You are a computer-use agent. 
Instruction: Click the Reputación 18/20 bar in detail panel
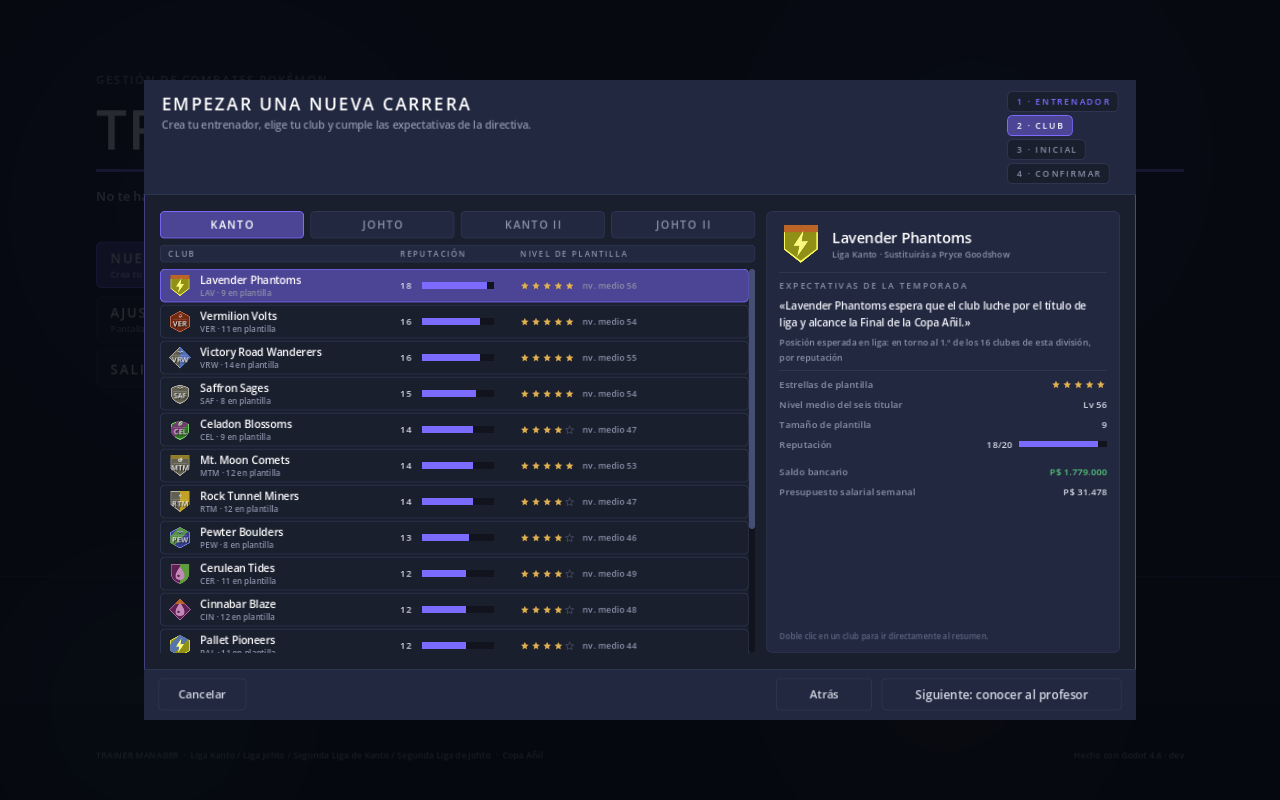click(1063, 445)
